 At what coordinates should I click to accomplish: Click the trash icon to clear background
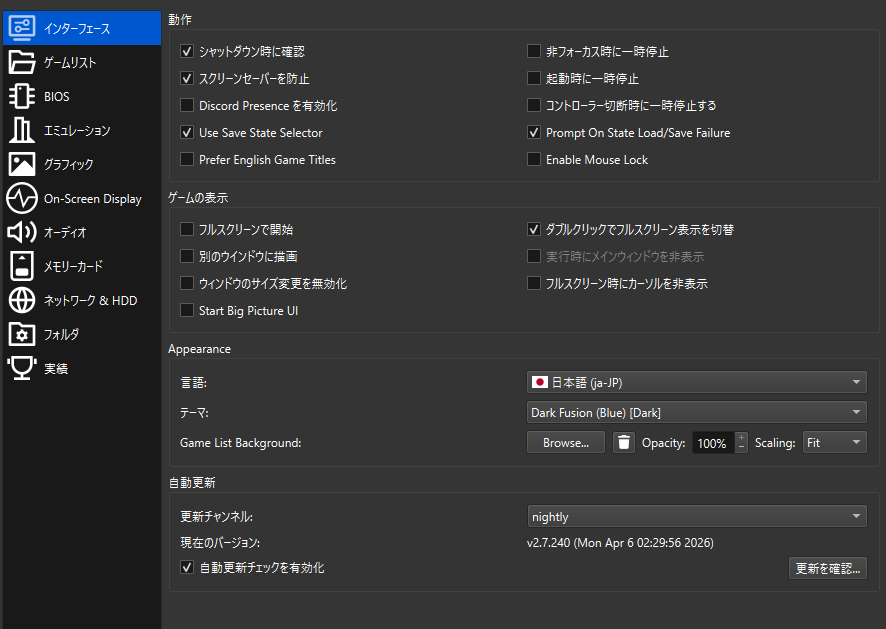[624, 442]
